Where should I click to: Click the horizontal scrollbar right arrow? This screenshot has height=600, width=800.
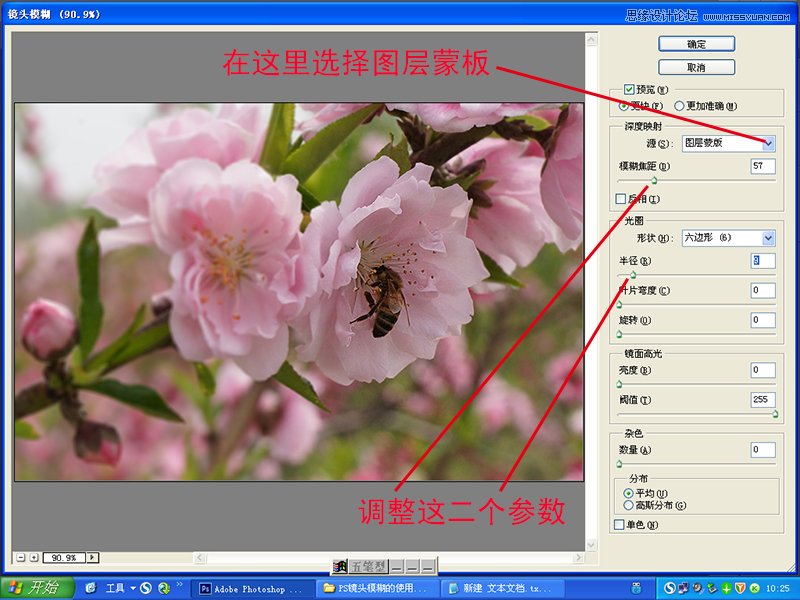578,558
